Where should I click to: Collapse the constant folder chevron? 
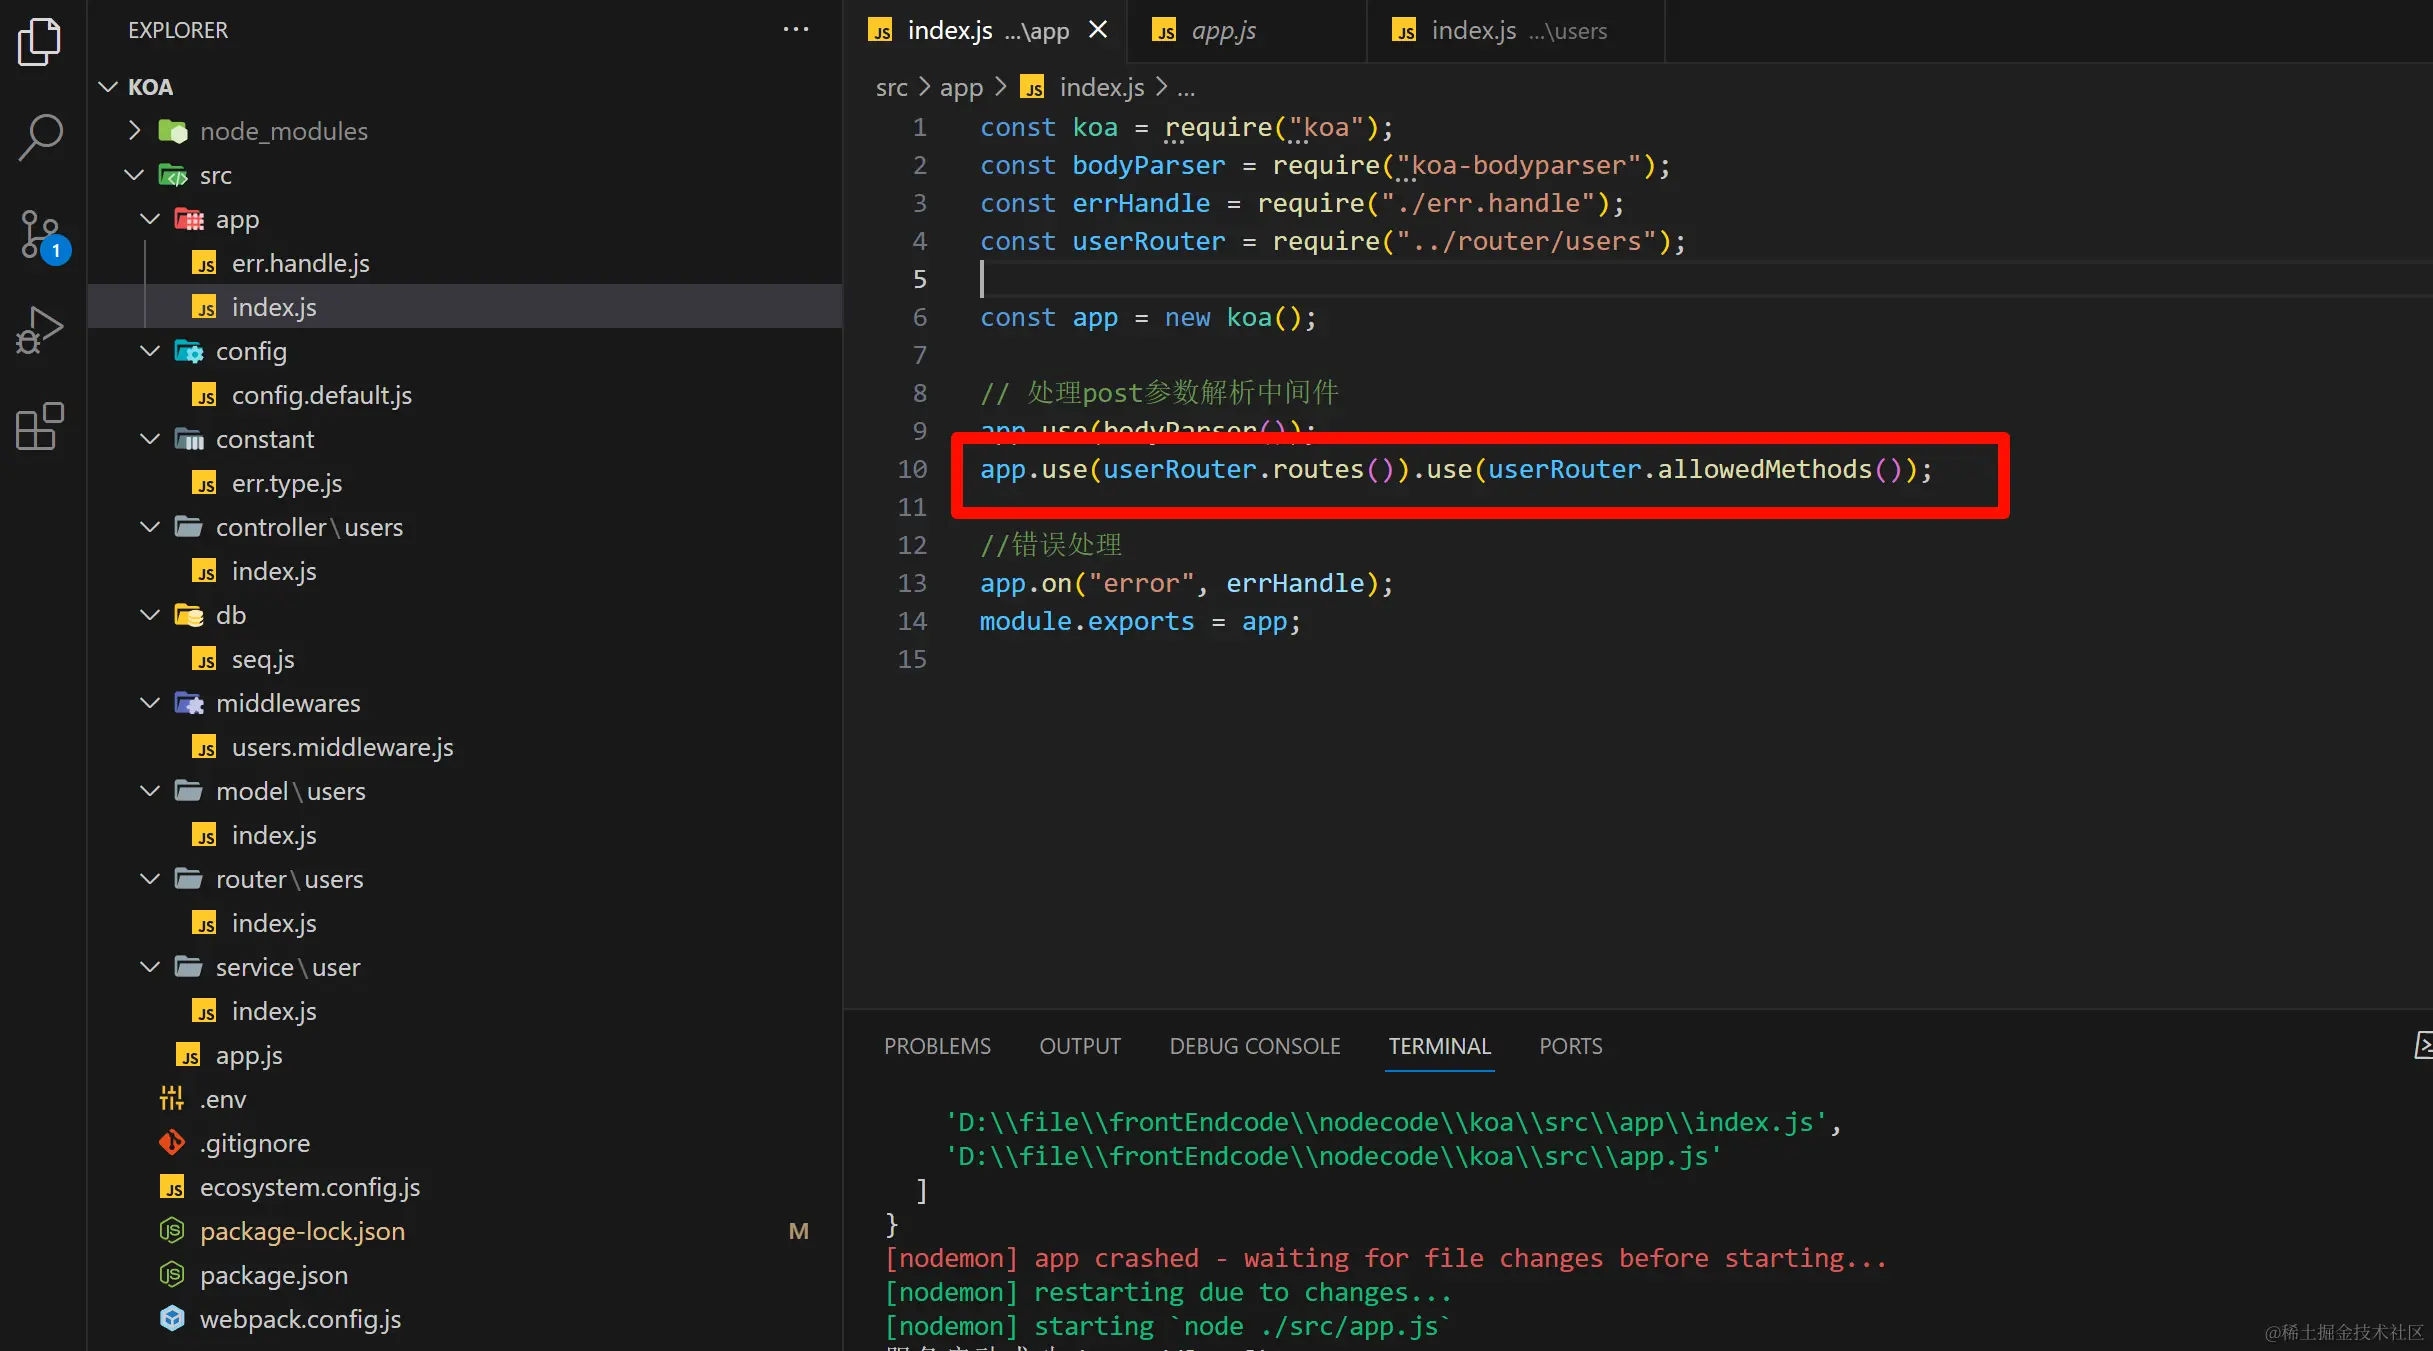(150, 439)
